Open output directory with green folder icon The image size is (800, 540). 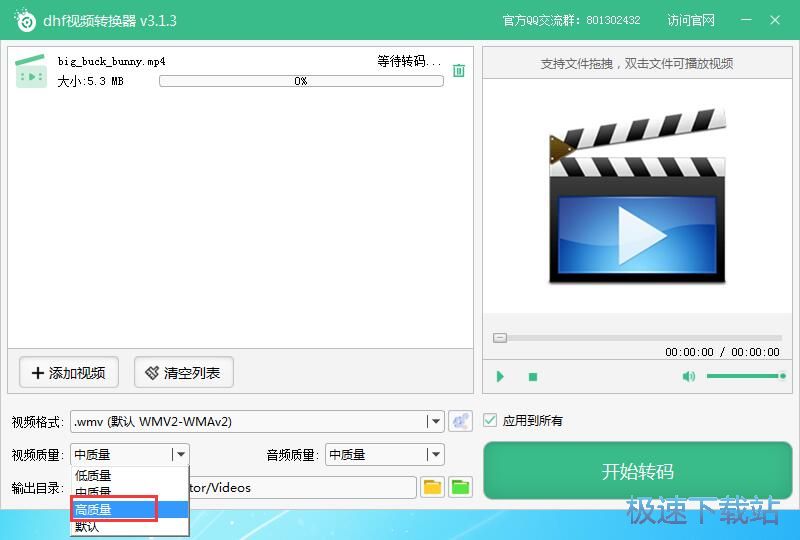(x=460, y=487)
